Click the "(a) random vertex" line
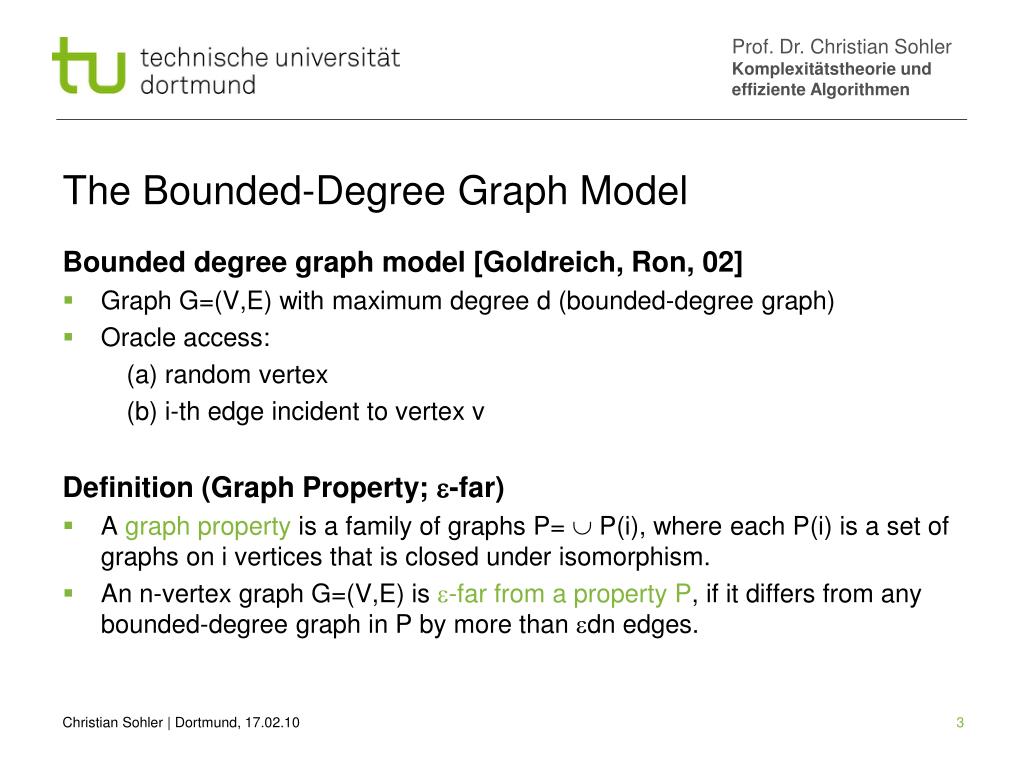The height and width of the screenshot is (768, 1024). [227, 375]
